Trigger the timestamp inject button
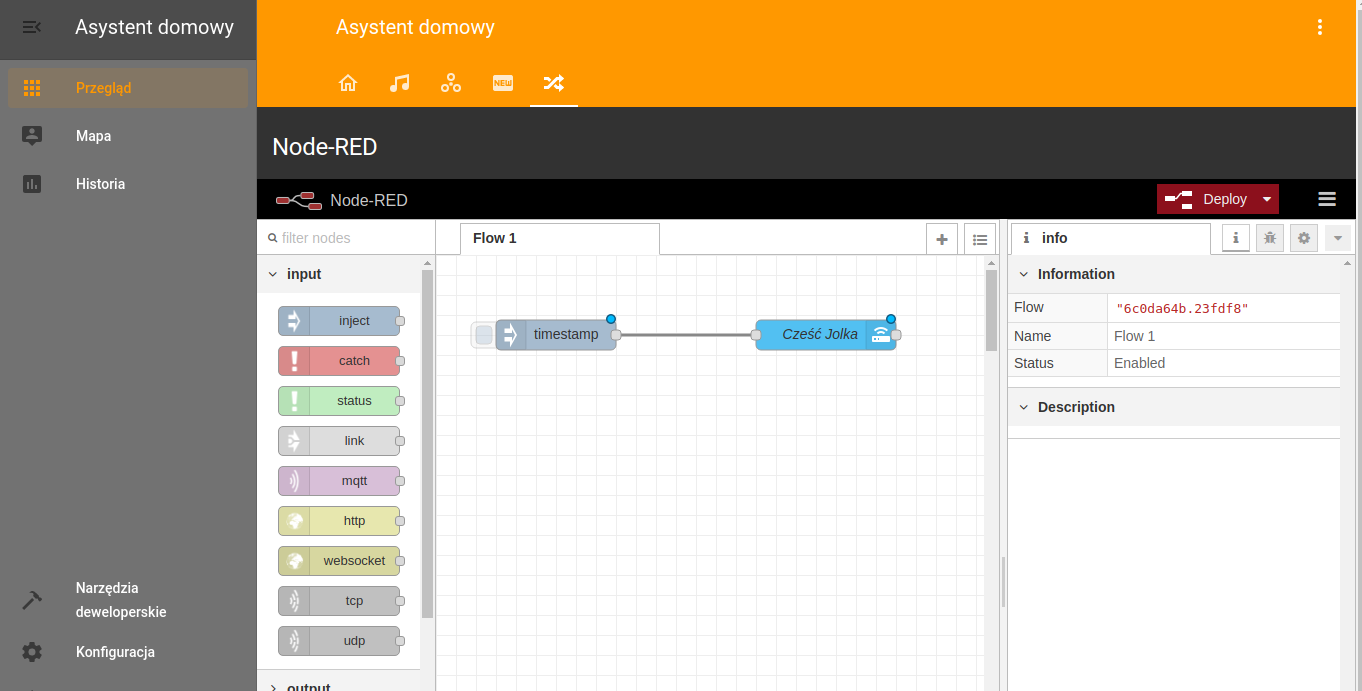 (x=484, y=335)
